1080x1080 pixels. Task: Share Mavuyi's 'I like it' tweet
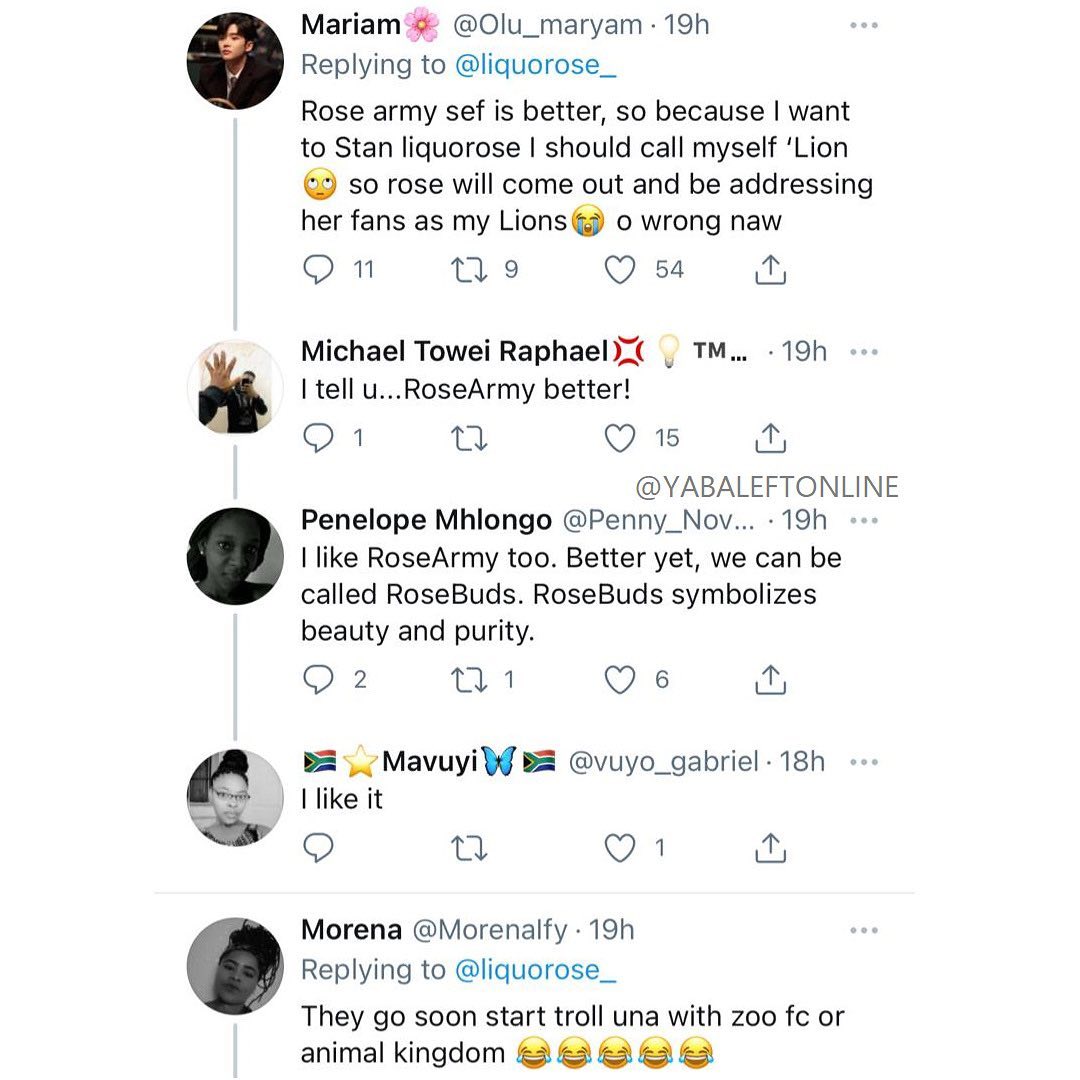(769, 848)
